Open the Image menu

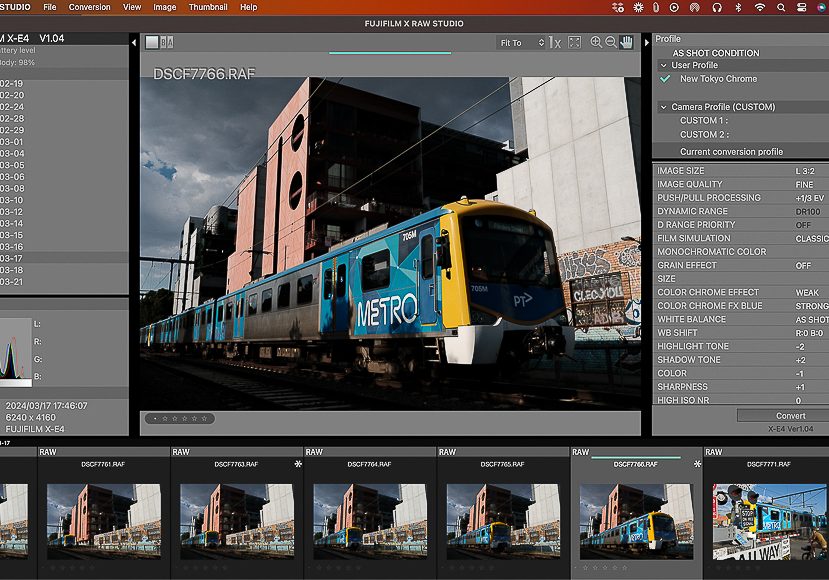[x=164, y=7]
